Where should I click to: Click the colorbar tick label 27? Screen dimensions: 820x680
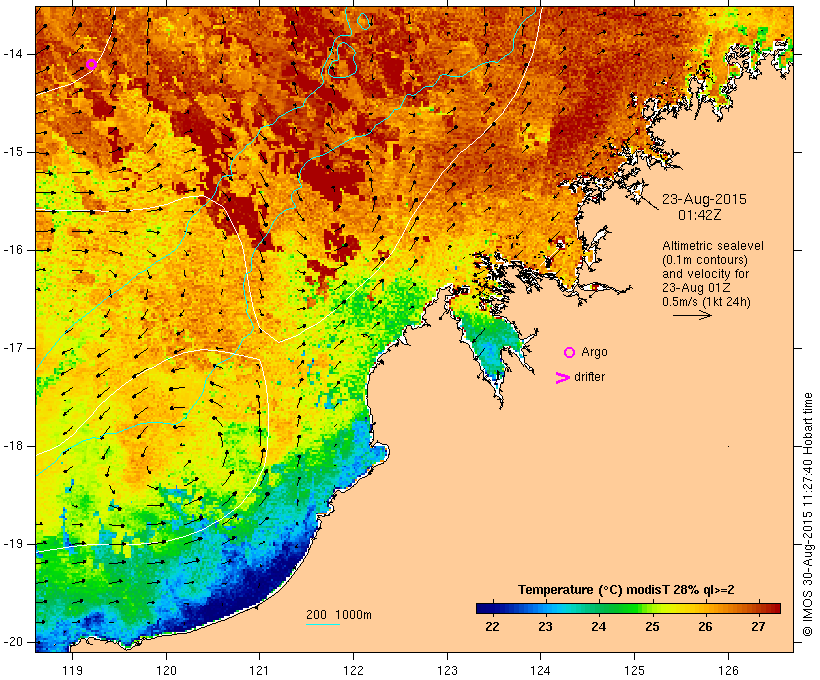[x=759, y=627]
